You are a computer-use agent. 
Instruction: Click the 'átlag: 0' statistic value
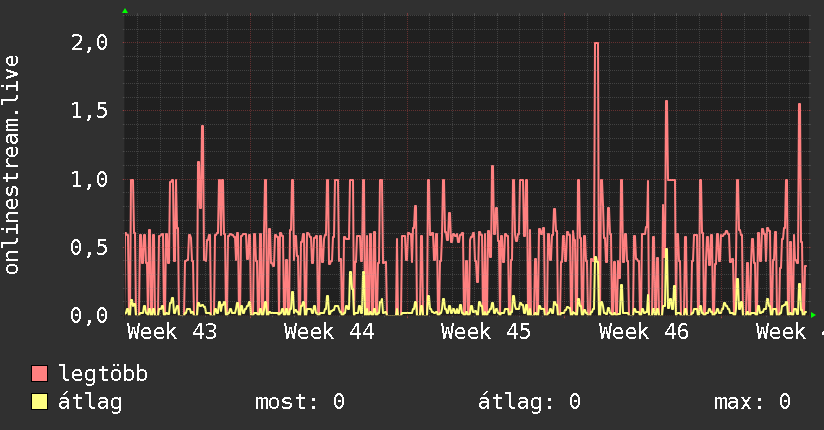(529, 402)
